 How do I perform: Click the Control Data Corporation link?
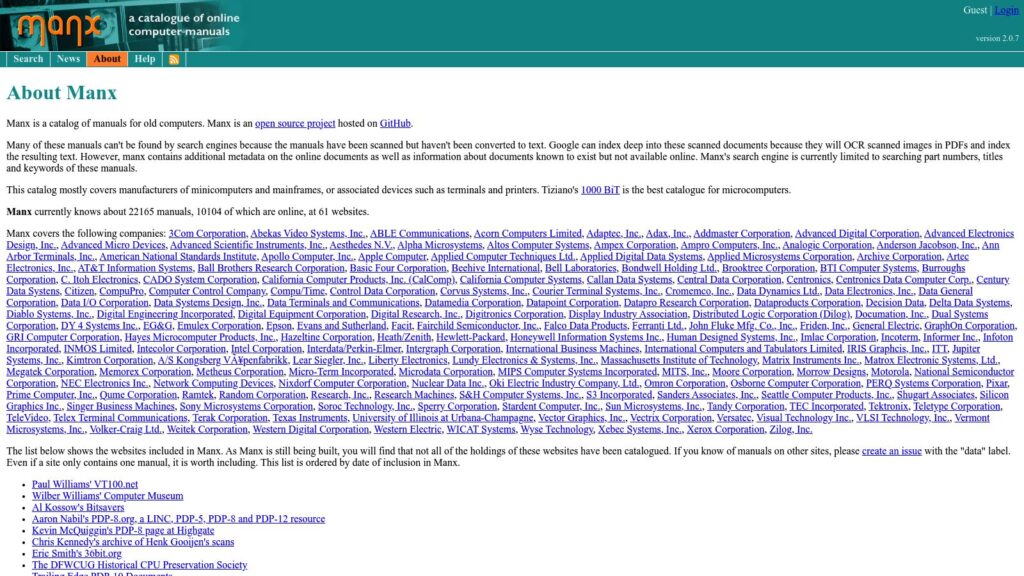(x=382, y=291)
